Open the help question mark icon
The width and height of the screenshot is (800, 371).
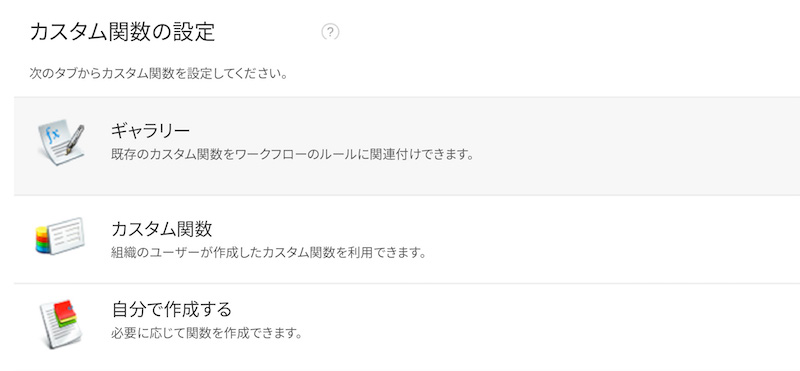(x=330, y=32)
